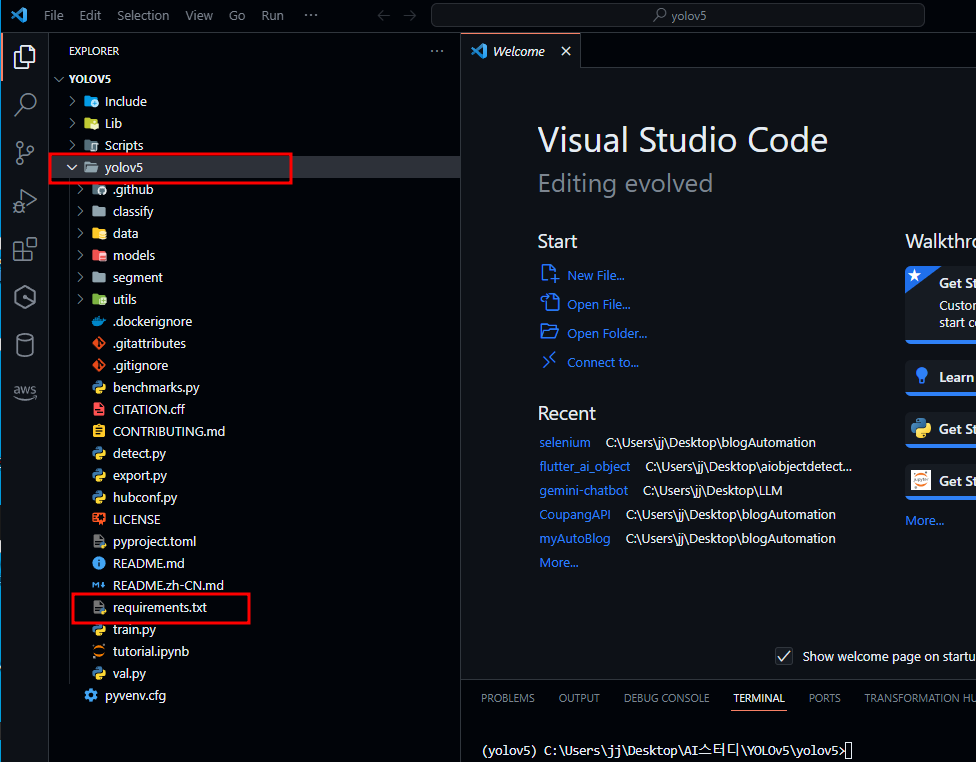The width and height of the screenshot is (976, 762).
Task: Click the VS Code logo in title bar
Action: click(19, 15)
